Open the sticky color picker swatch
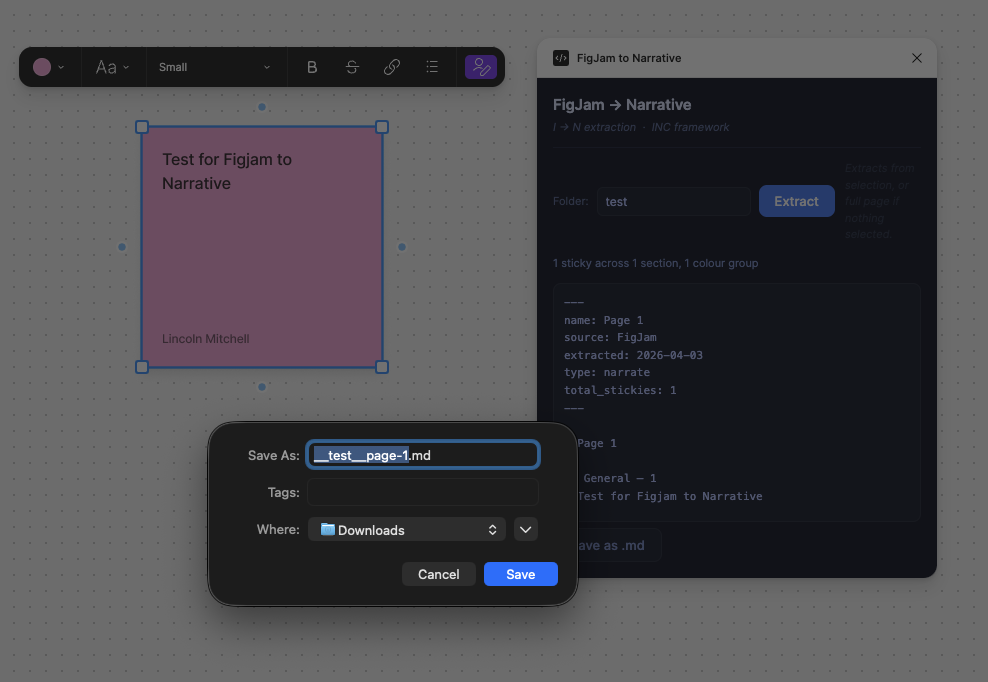The height and width of the screenshot is (682, 988). pos(48,67)
